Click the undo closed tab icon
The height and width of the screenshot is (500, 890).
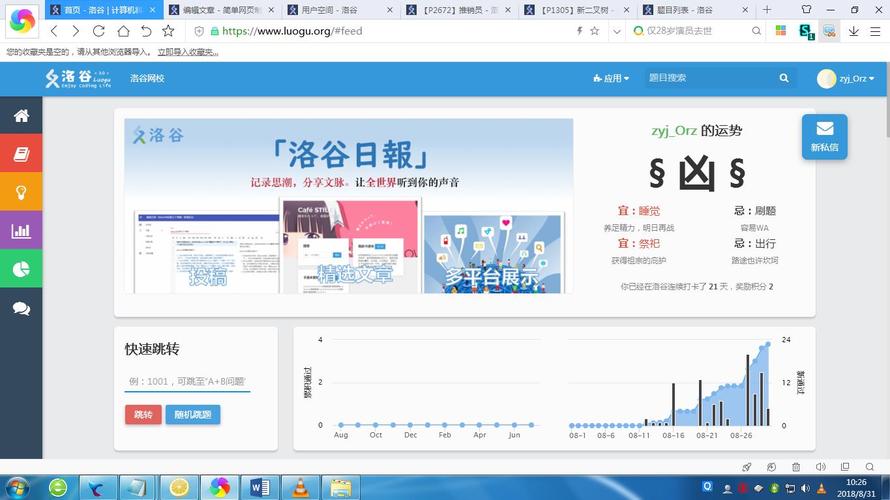coord(146,31)
